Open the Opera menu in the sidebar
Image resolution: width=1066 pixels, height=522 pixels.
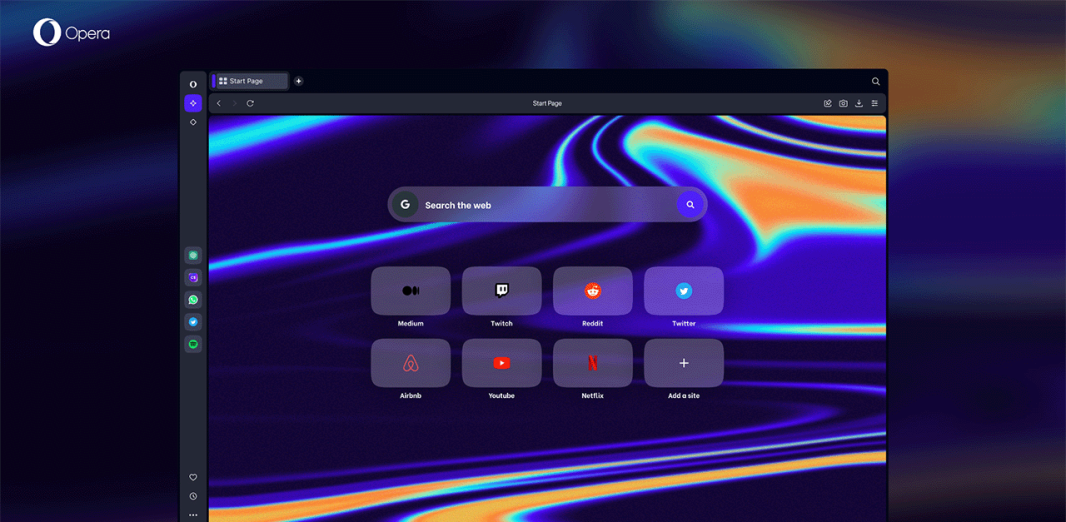[193, 84]
